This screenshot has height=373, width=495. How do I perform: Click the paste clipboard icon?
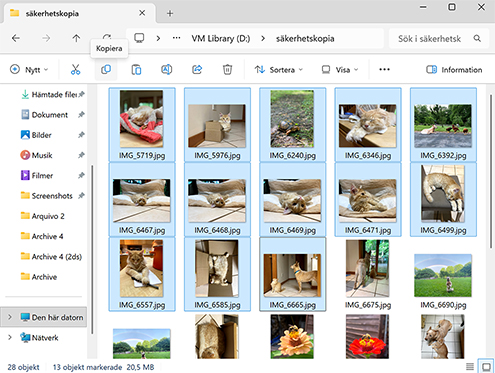136,70
